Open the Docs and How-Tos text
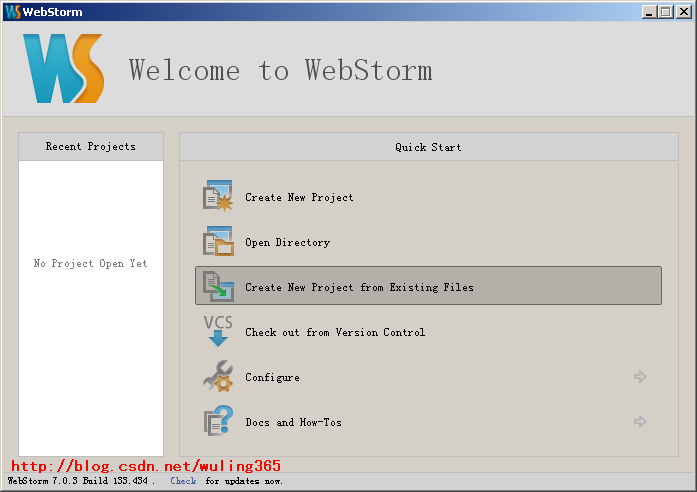 pos(293,422)
